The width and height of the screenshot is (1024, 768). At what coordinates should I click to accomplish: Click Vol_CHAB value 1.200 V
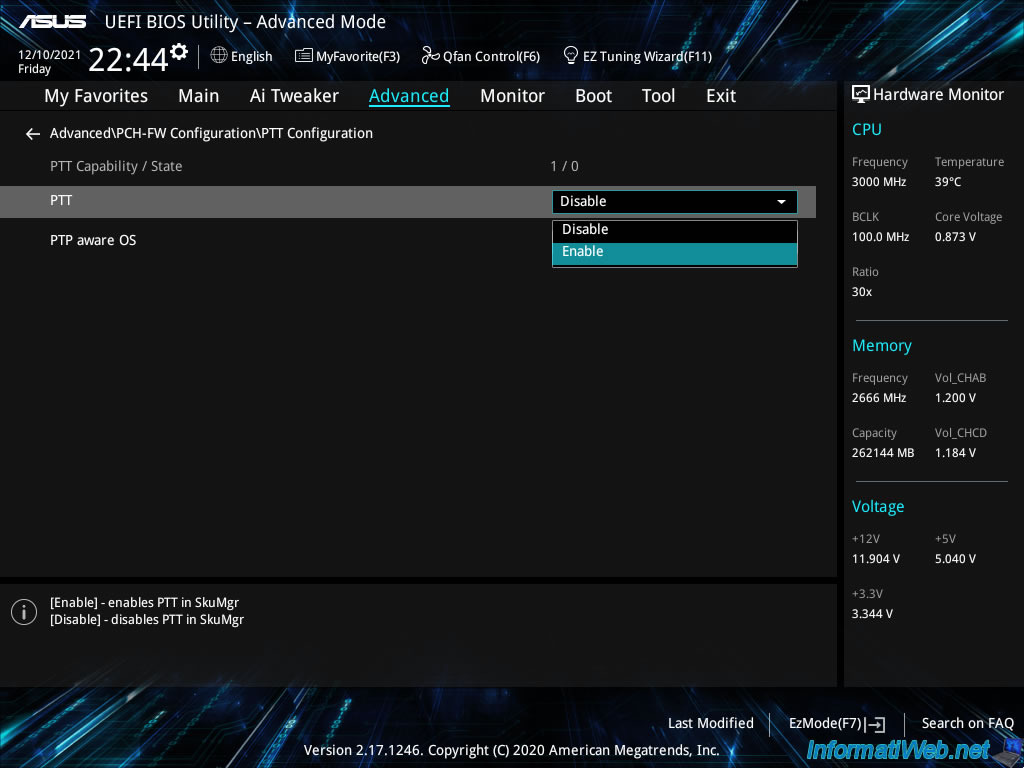[955, 398]
